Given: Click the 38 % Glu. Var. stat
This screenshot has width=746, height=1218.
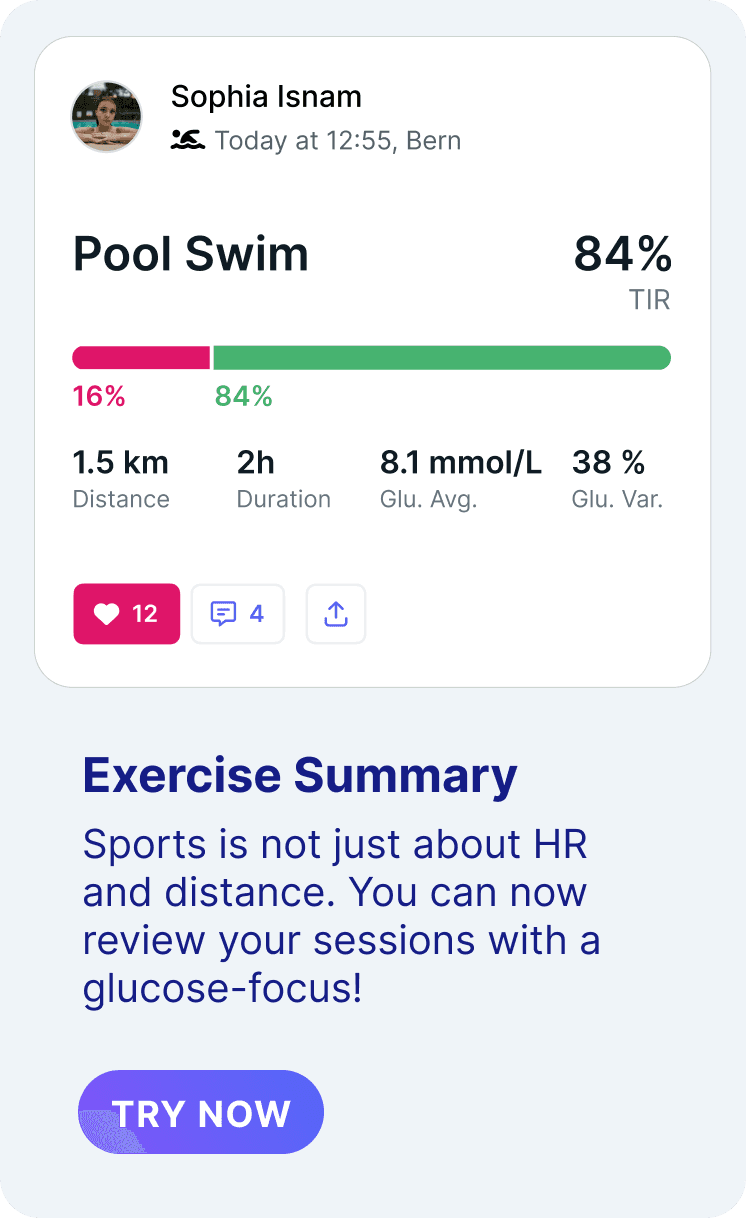Looking at the screenshot, I should [x=618, y=478].
